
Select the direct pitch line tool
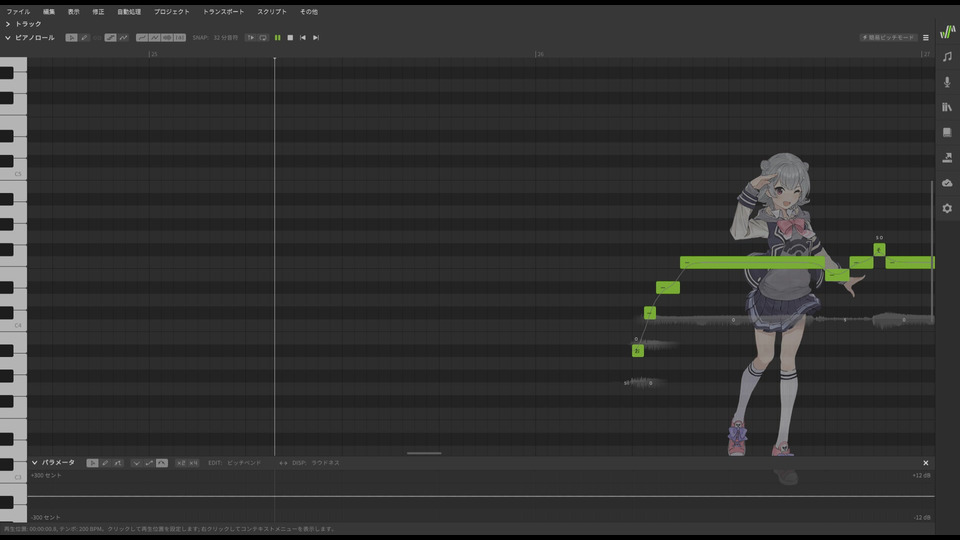click(110, 38)
